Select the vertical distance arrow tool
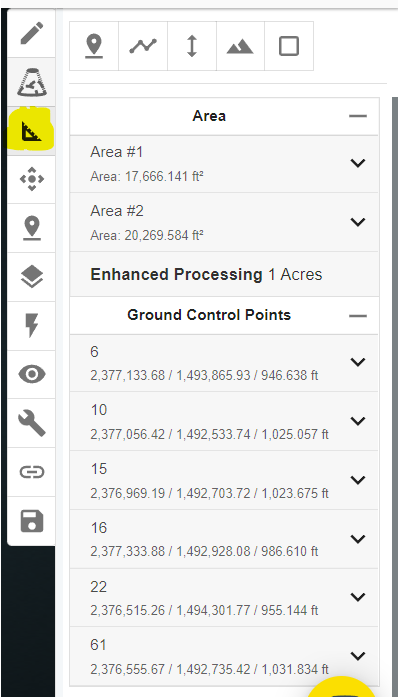Image resolution: width=398 pixels, height=697 pixels. (x=192, y=46)
